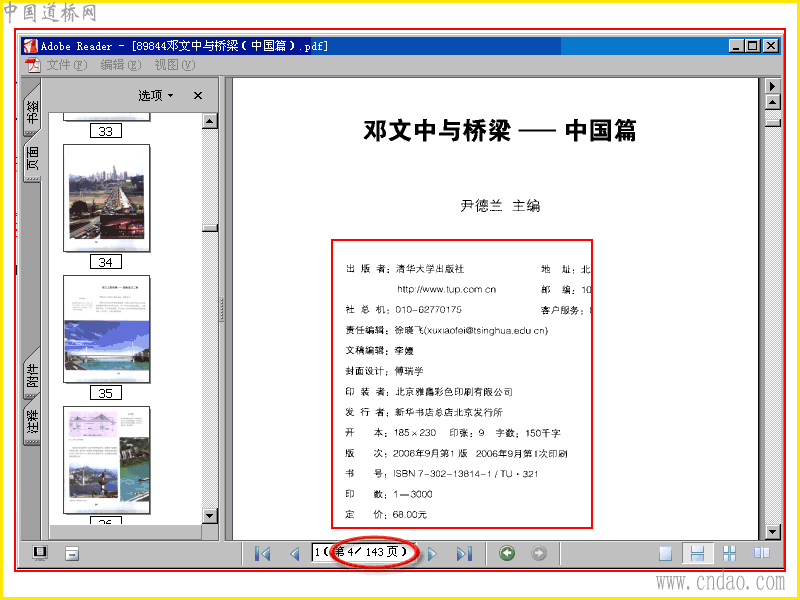Click thumbnail panel scrollbar down arrow
Image resolution: width=800 pixels, height=600 pixels.
tap(210, 516)
